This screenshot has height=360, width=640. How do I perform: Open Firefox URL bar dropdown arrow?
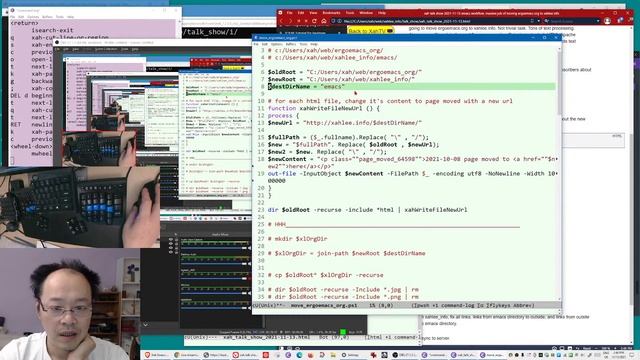coord(538,21)
